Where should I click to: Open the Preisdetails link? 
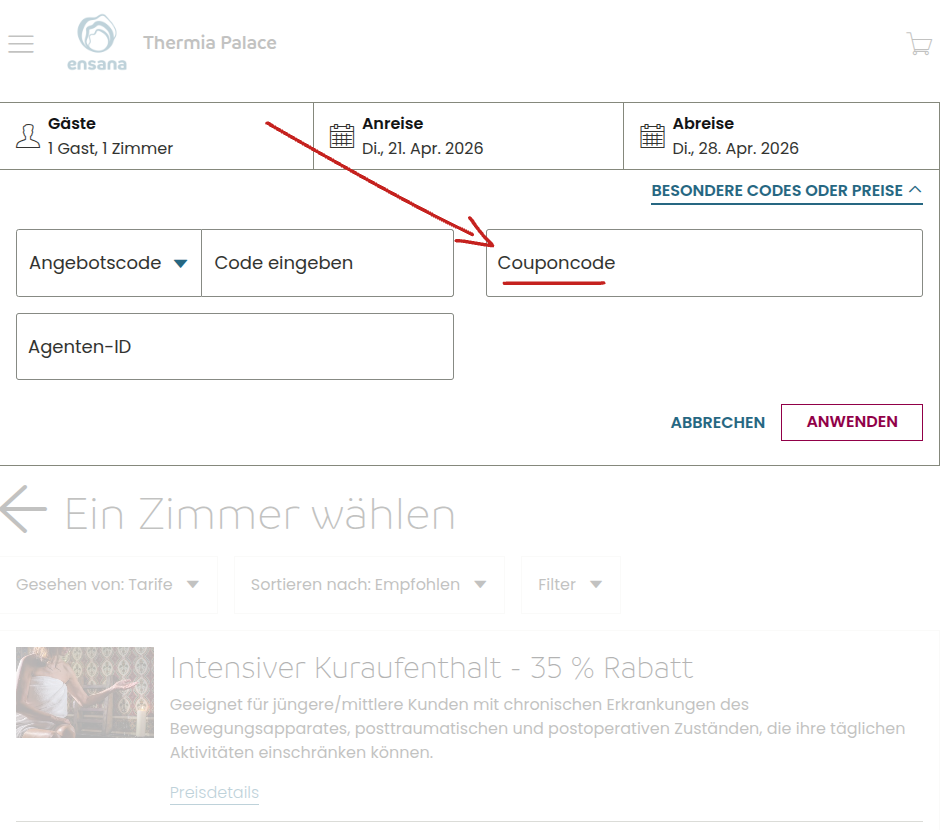coord(214,793)
